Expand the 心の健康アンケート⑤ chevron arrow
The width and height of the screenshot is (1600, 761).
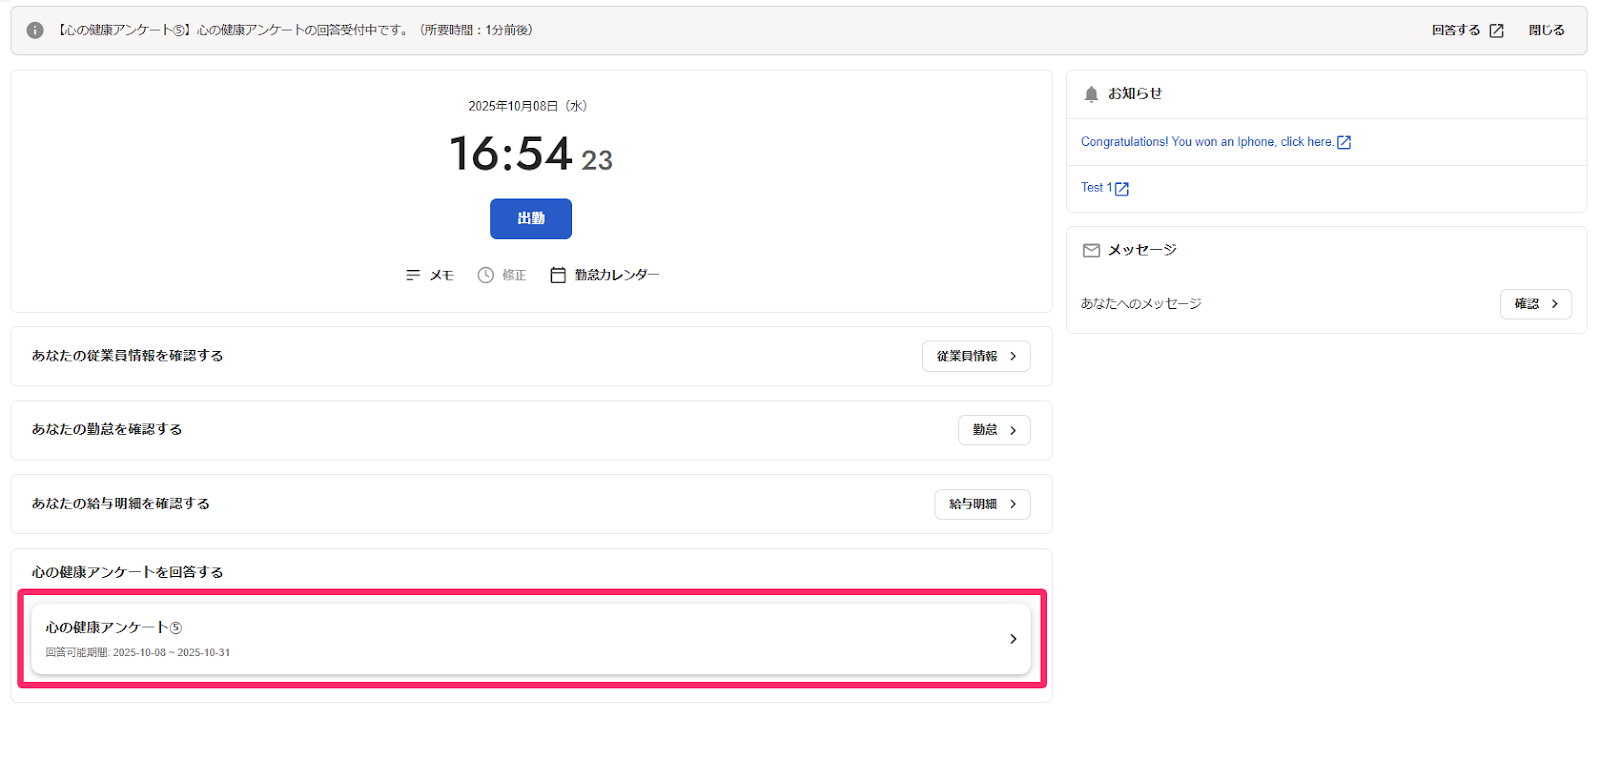coord(1013,639)
